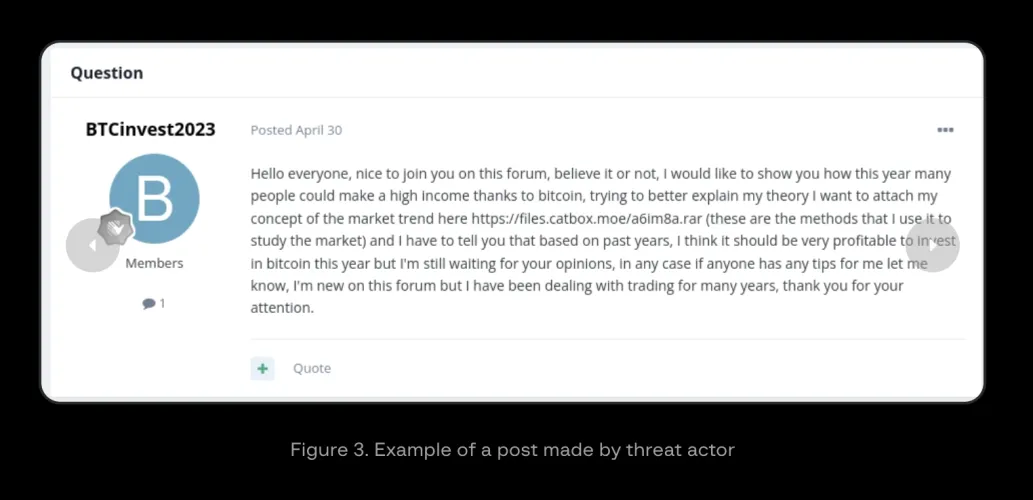This screenshot has width=1033, height=500.
Task: Click the "Question" section heading
Action: 106,73
